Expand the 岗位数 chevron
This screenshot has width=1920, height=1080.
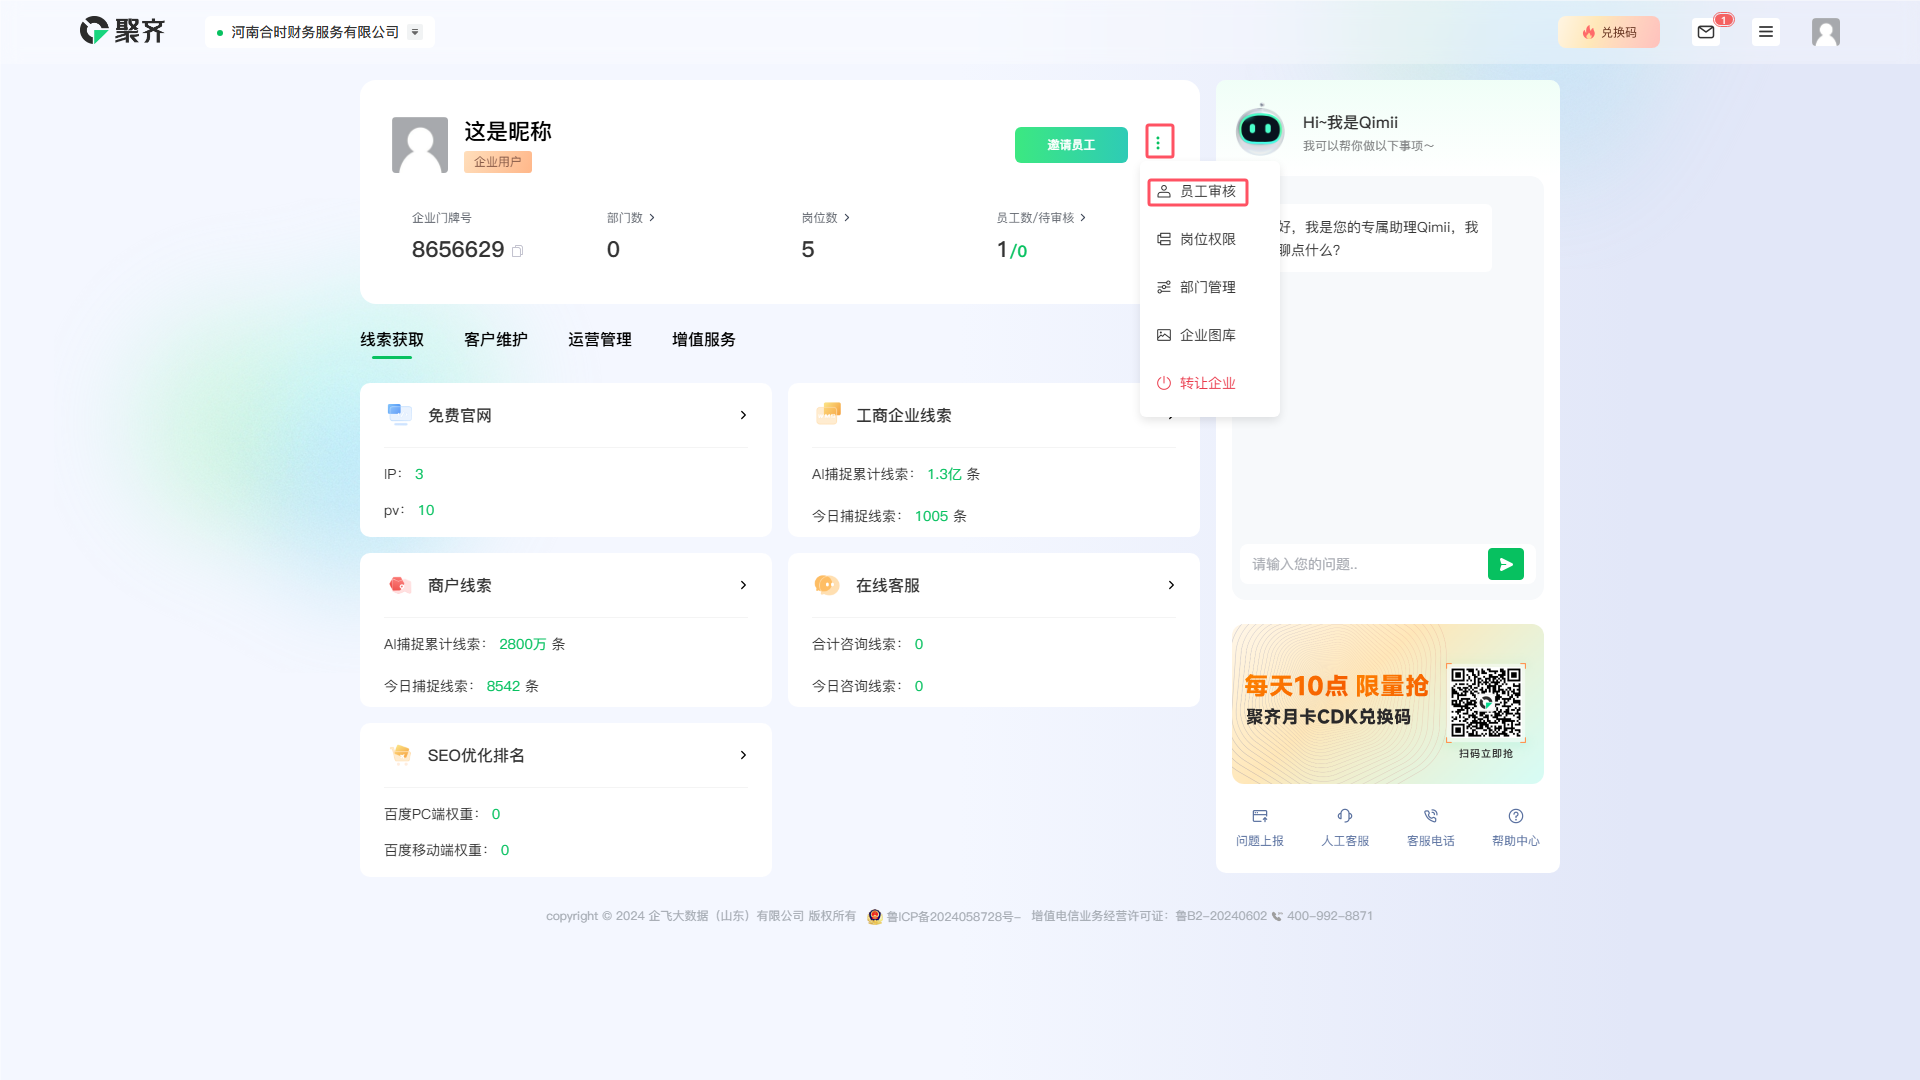tap(847, 217)
